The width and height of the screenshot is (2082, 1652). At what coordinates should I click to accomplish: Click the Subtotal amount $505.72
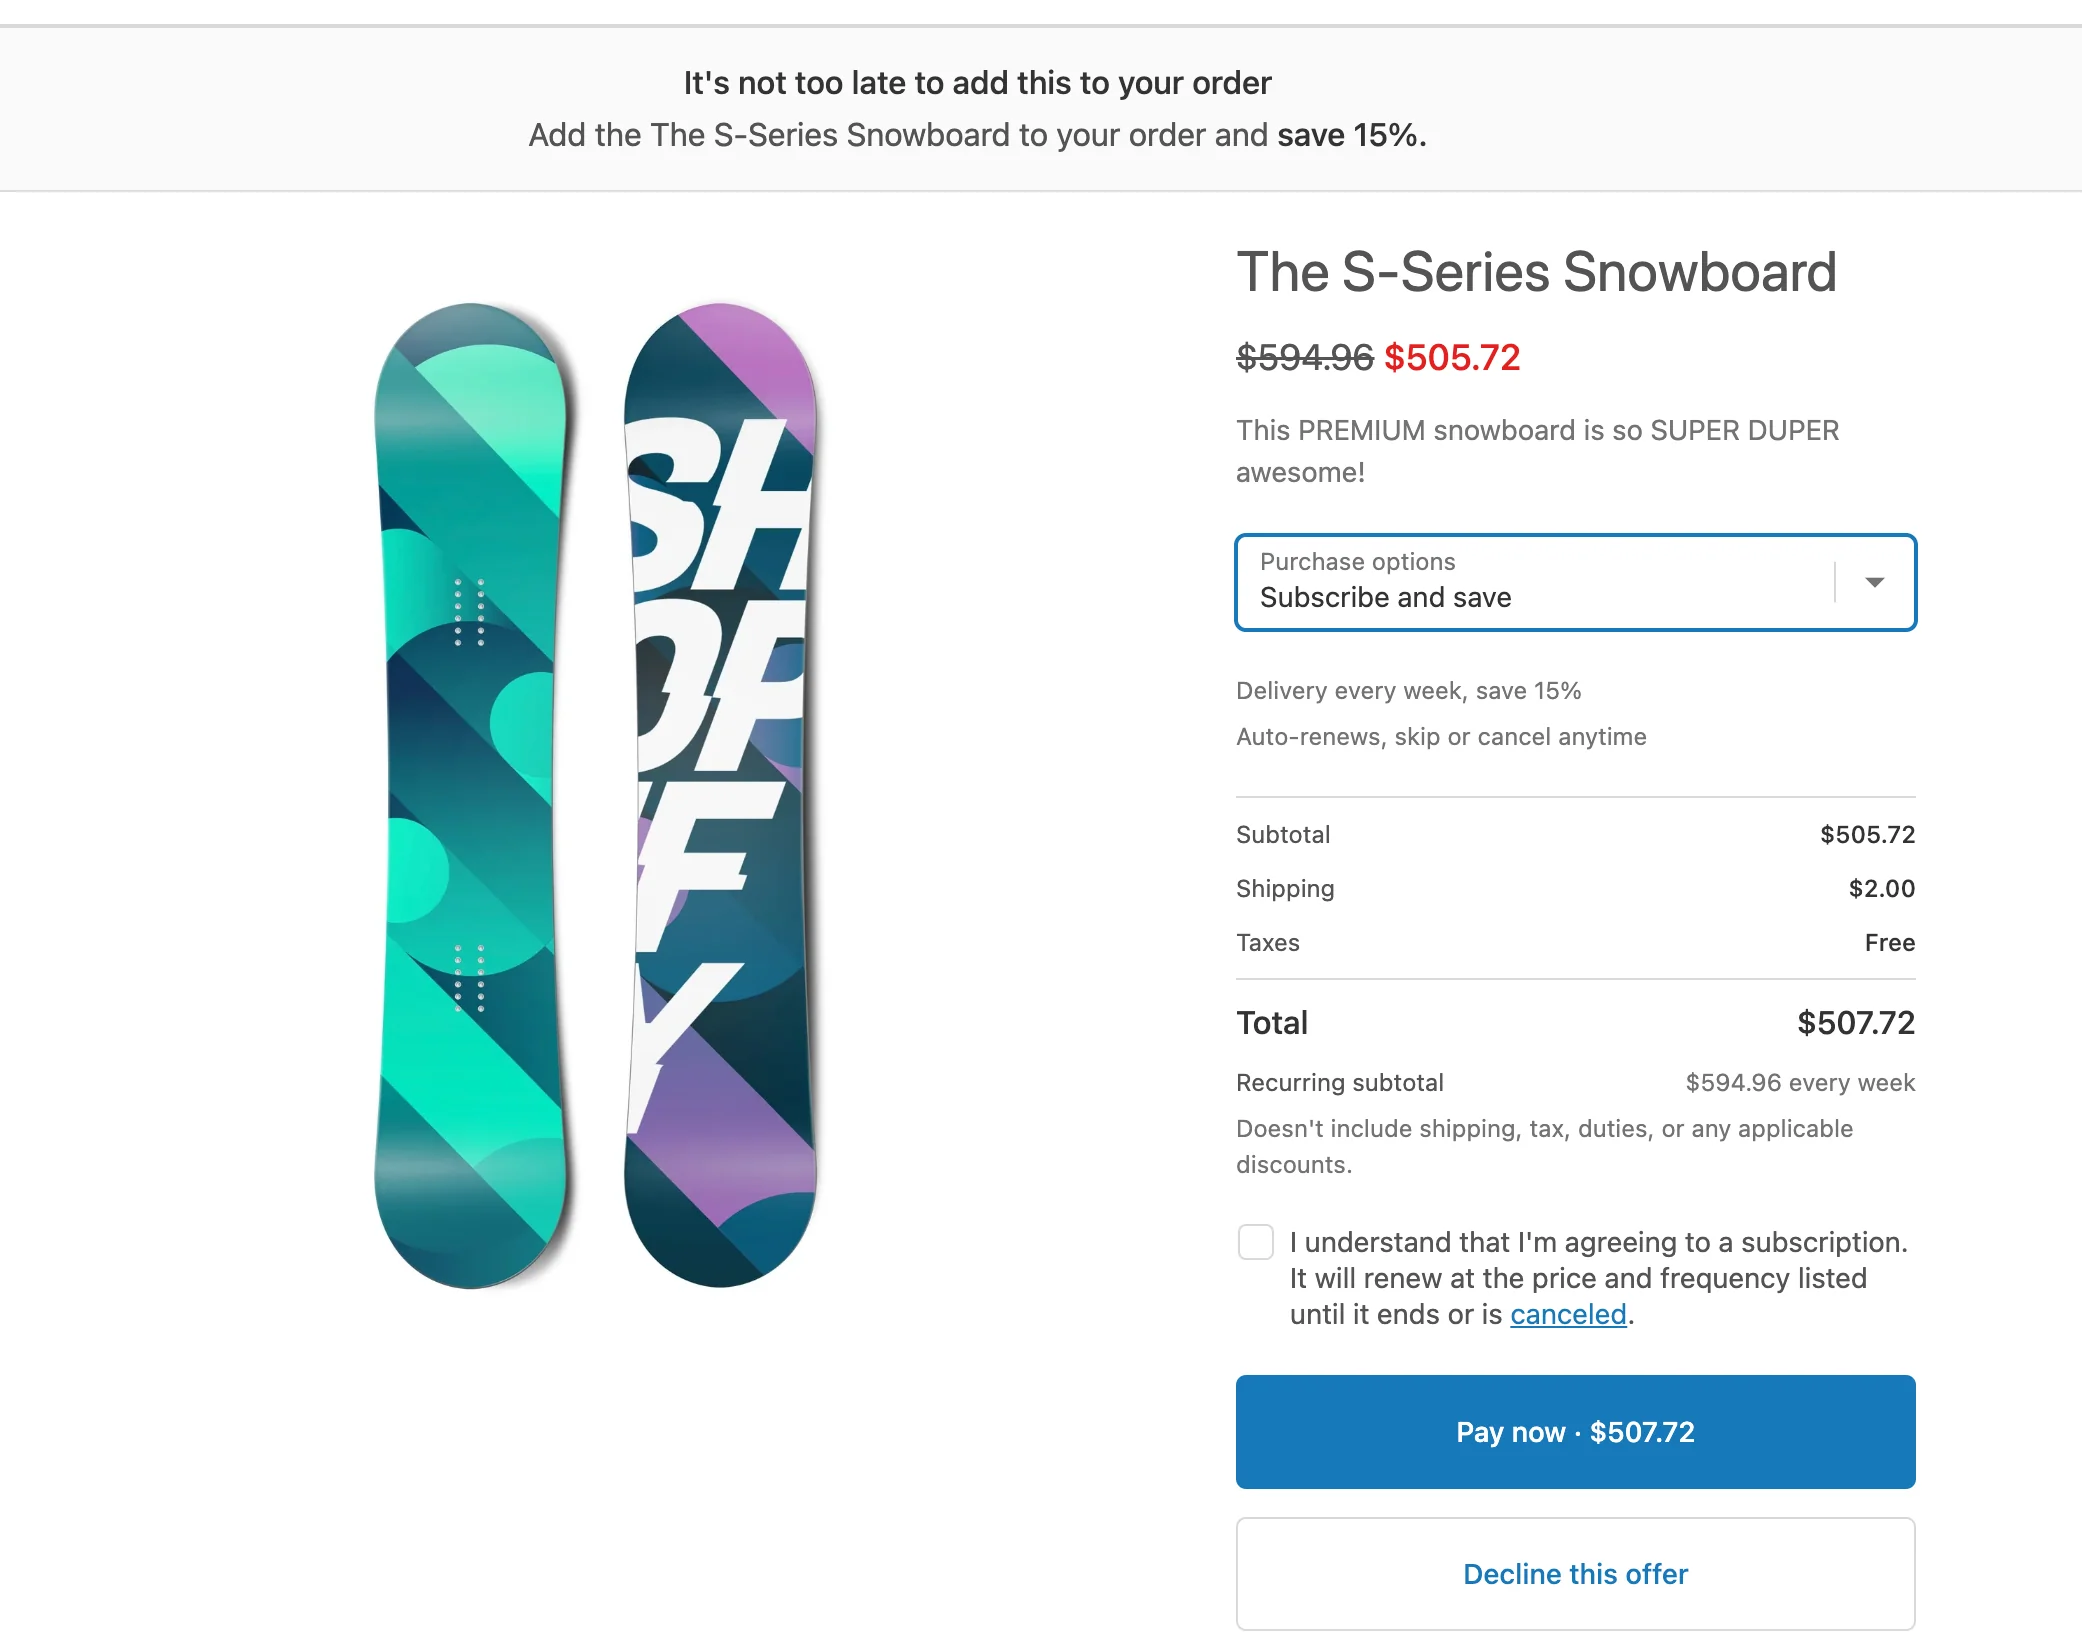pyautogui.click(x=1867, y=834)
